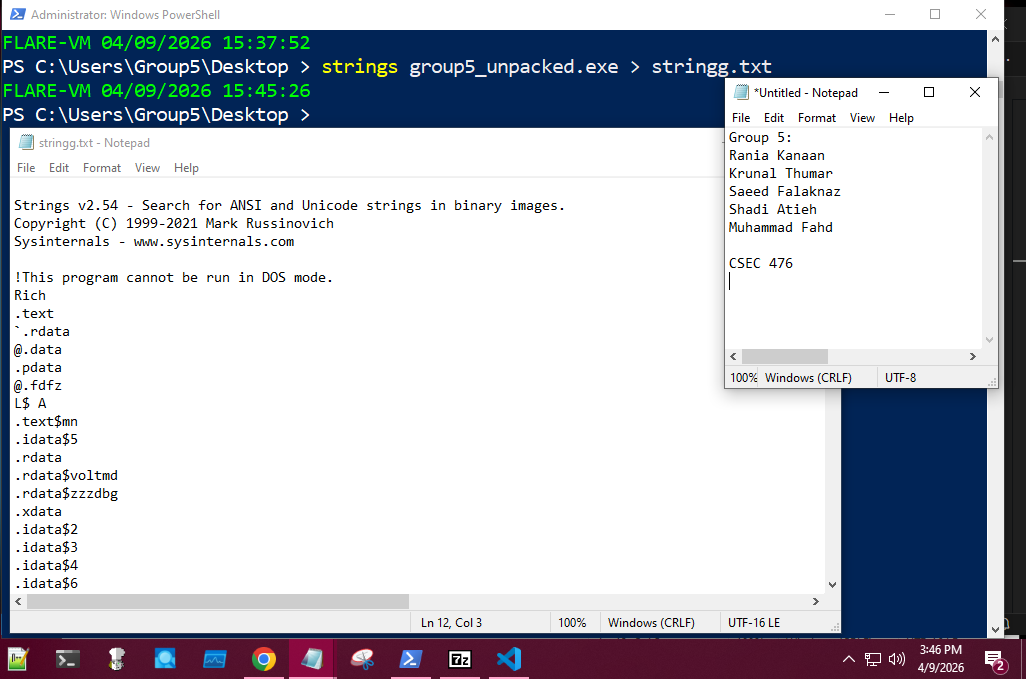Open Edit menu in Untitled Notepad

[x=774, y=118]
